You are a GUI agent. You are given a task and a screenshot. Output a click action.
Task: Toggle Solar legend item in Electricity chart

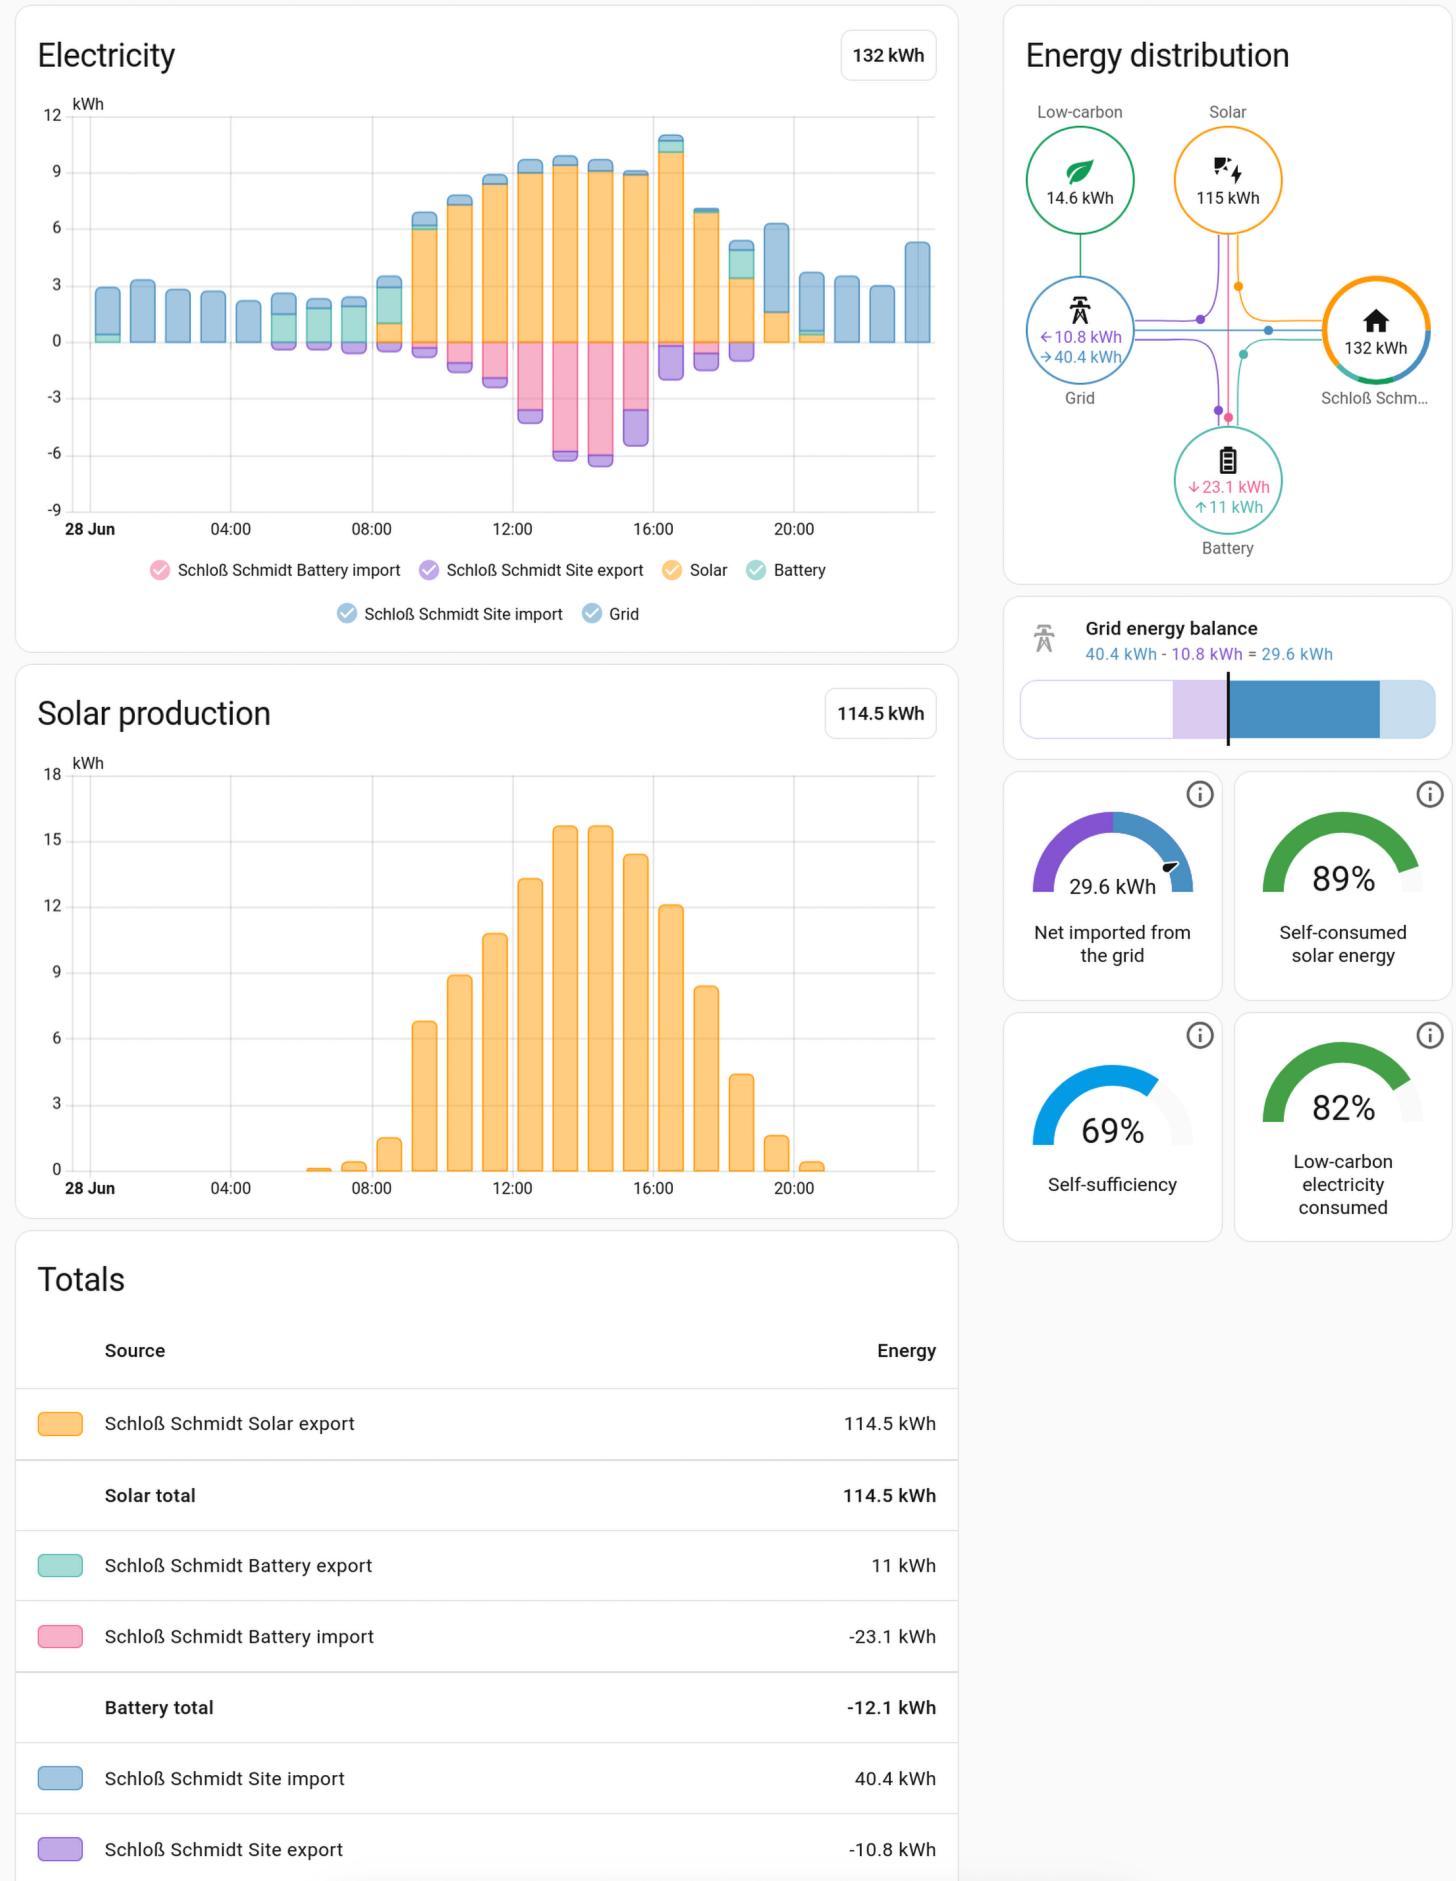click(x=695, y=570)
